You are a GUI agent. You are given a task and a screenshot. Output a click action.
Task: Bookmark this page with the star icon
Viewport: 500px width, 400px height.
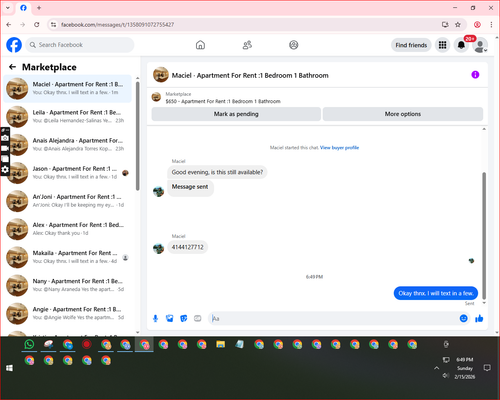(458, 24)
